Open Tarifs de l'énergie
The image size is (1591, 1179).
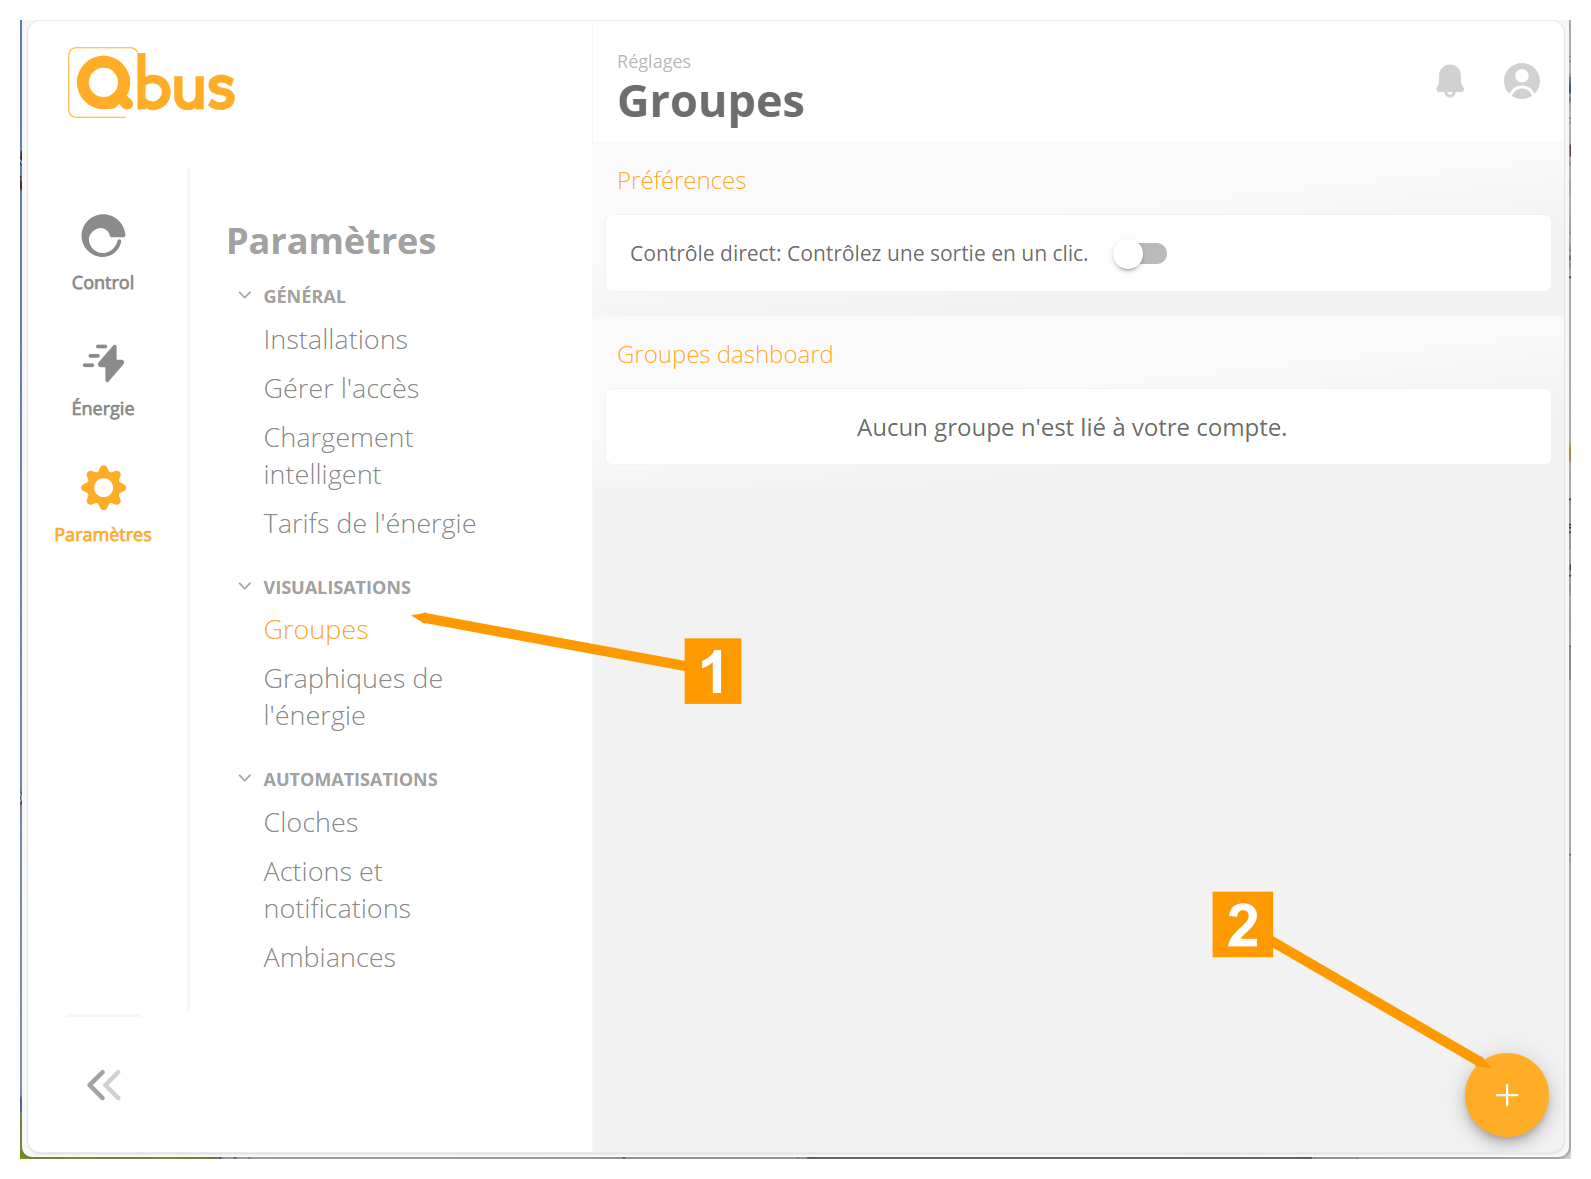click(370, 524)
